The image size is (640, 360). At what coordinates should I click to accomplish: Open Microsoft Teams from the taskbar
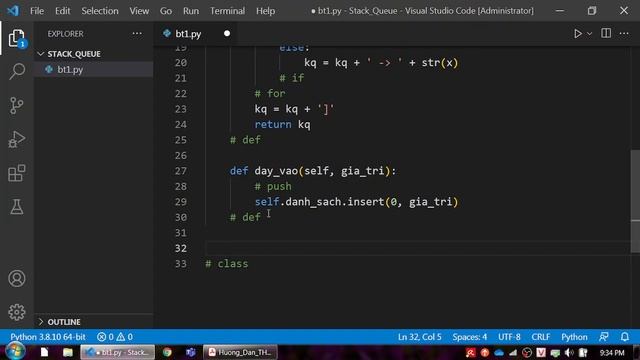pyautogui.click(x=190, y=352)
